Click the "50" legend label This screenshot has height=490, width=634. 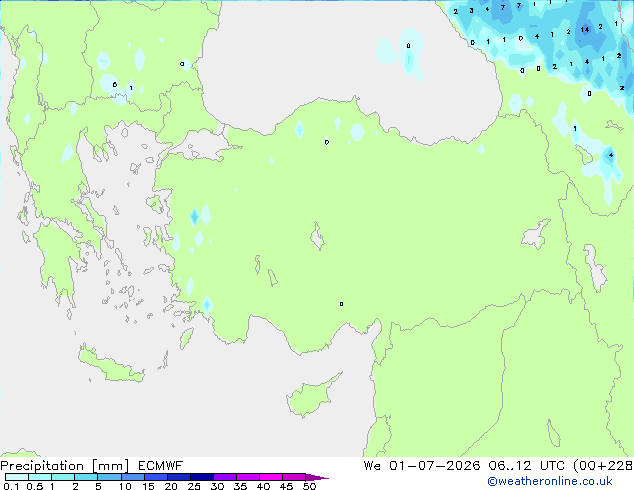point(309,486)
